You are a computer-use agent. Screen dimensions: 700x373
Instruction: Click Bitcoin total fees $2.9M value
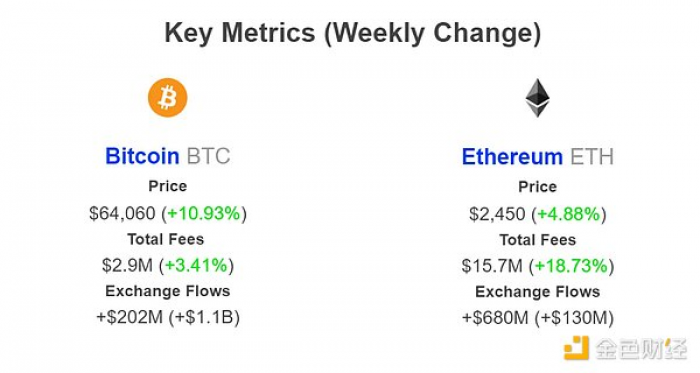[127, 265]
